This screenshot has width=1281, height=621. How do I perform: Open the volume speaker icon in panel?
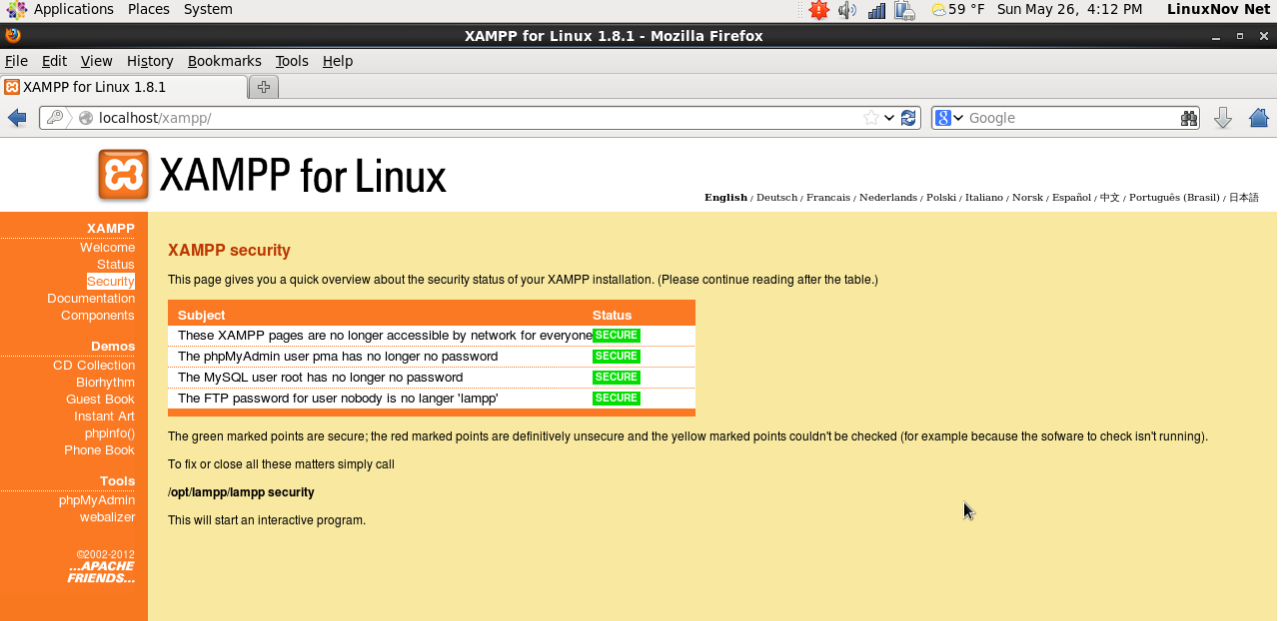click(x=847, y=10)
